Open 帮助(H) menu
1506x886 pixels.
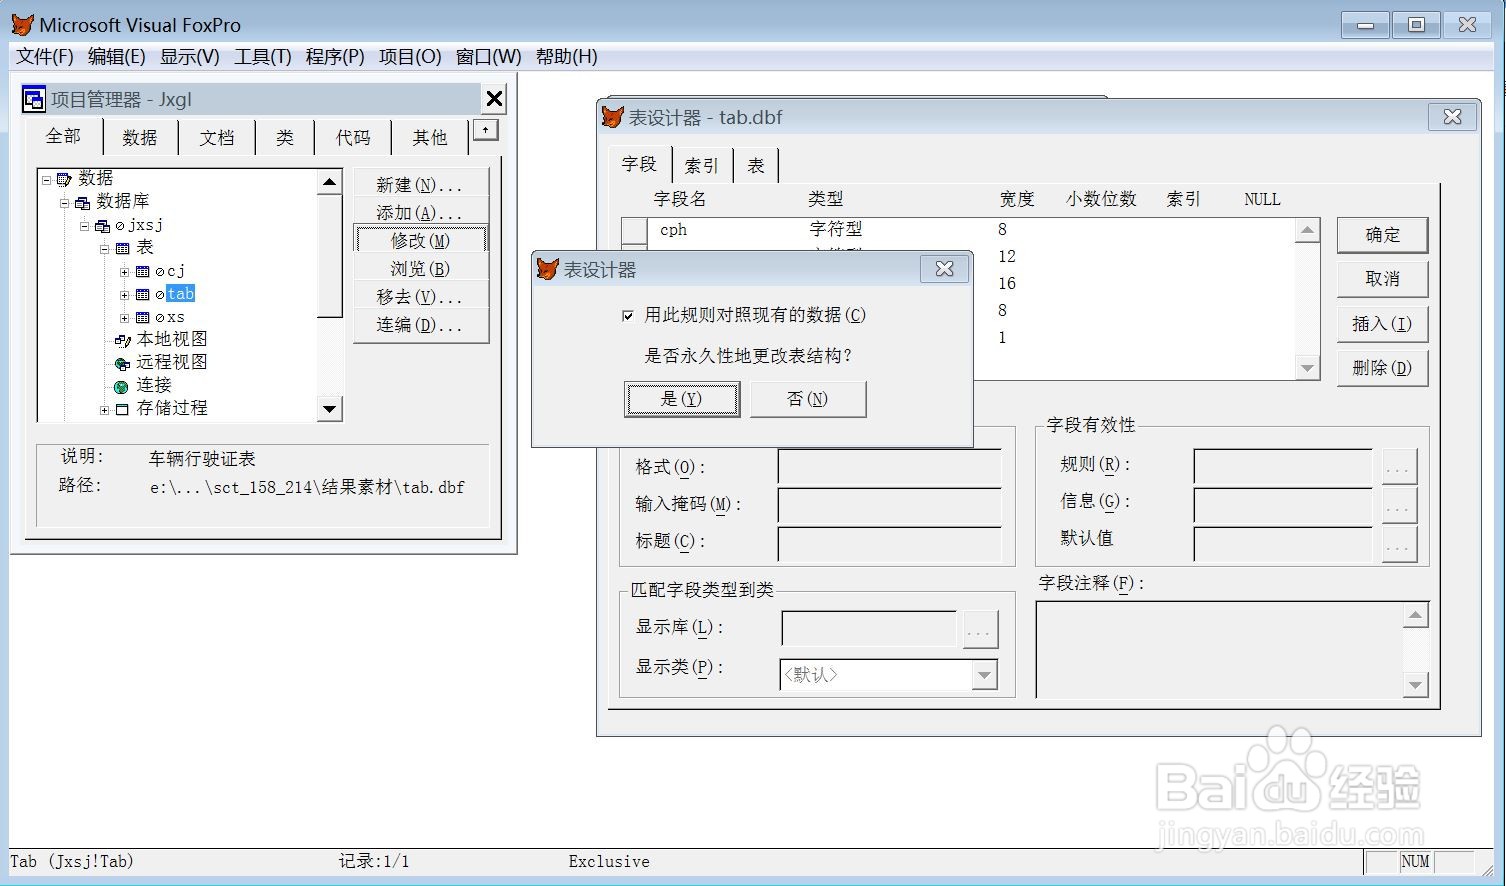pos(567,57)
